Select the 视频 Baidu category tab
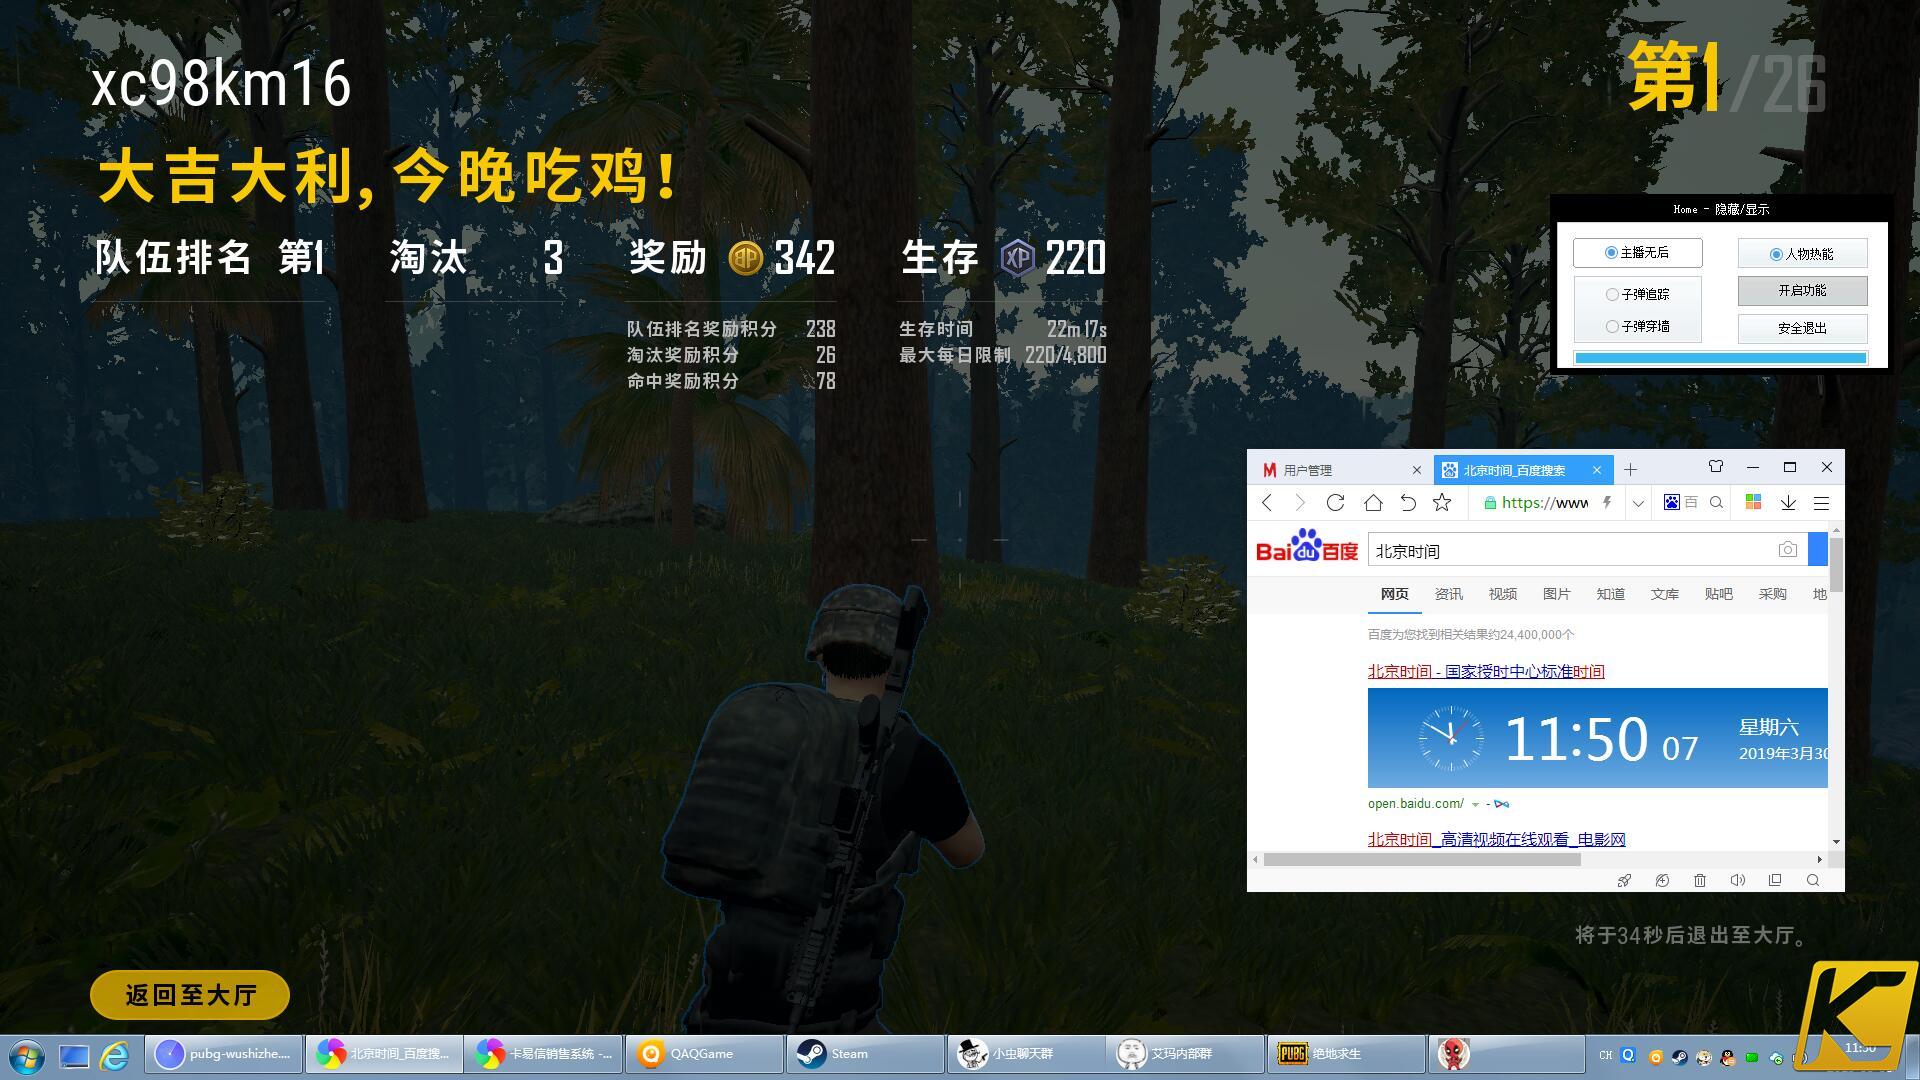 pos(1502,594)
